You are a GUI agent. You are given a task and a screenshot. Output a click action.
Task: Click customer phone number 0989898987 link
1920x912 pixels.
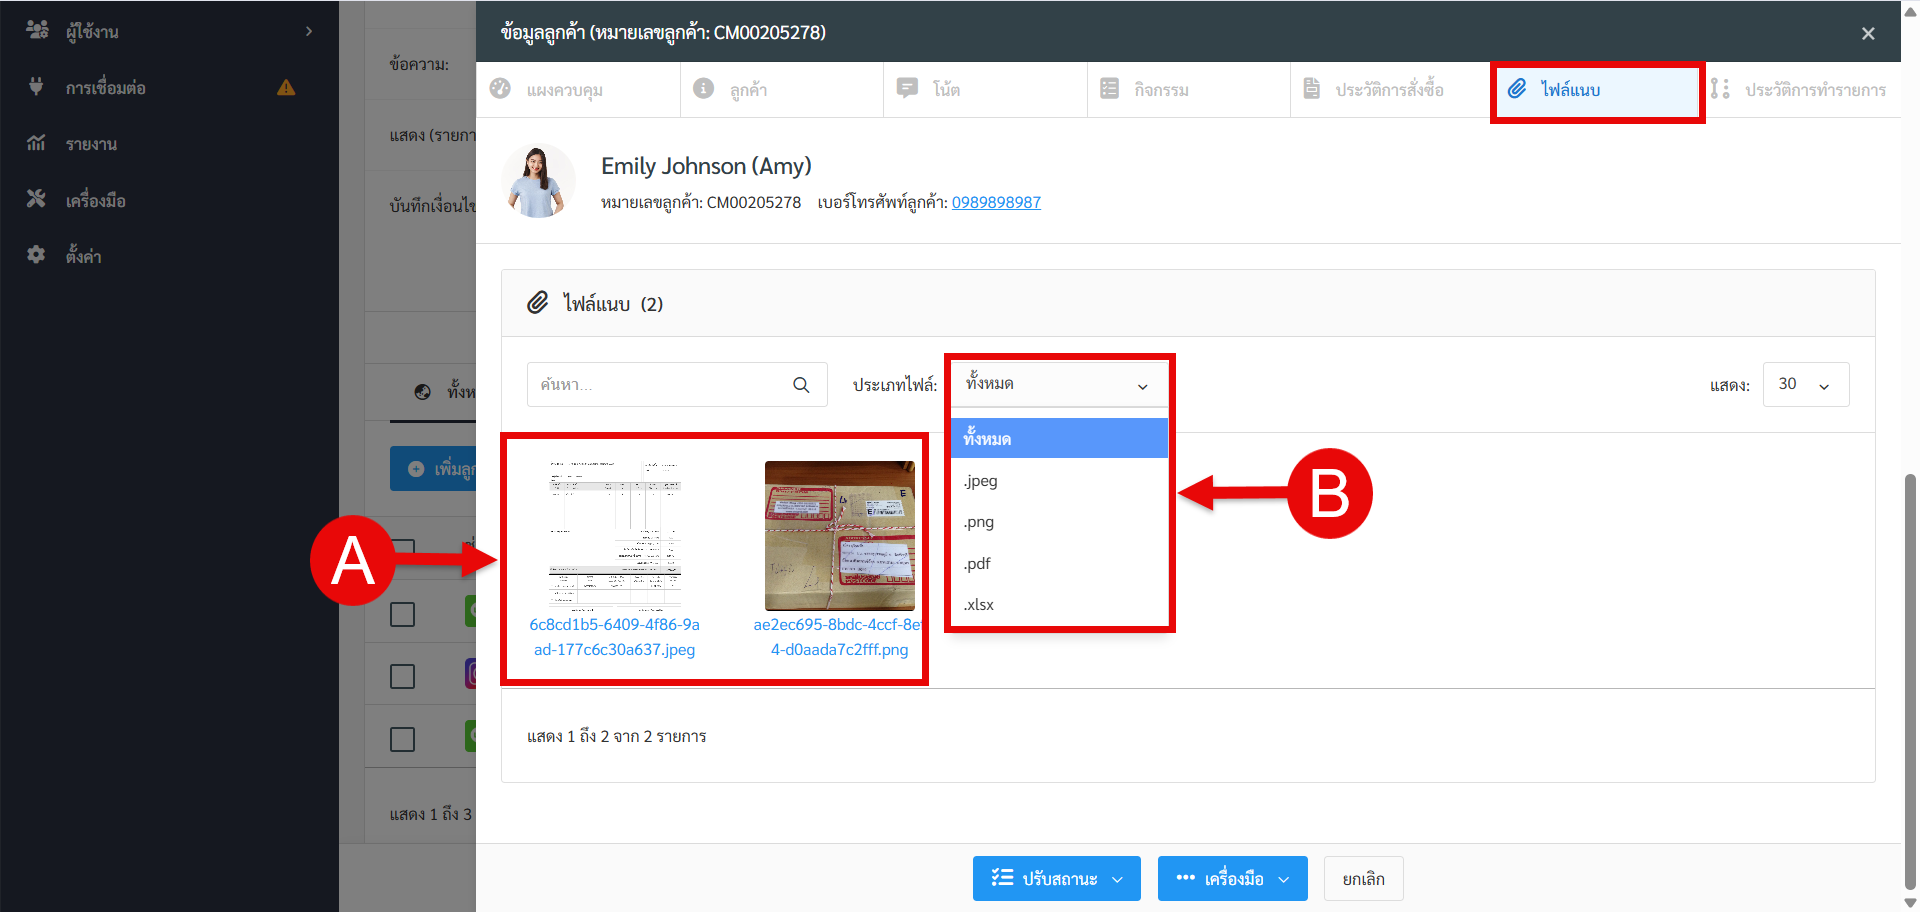pyautogui.click(x=995, y=202)
